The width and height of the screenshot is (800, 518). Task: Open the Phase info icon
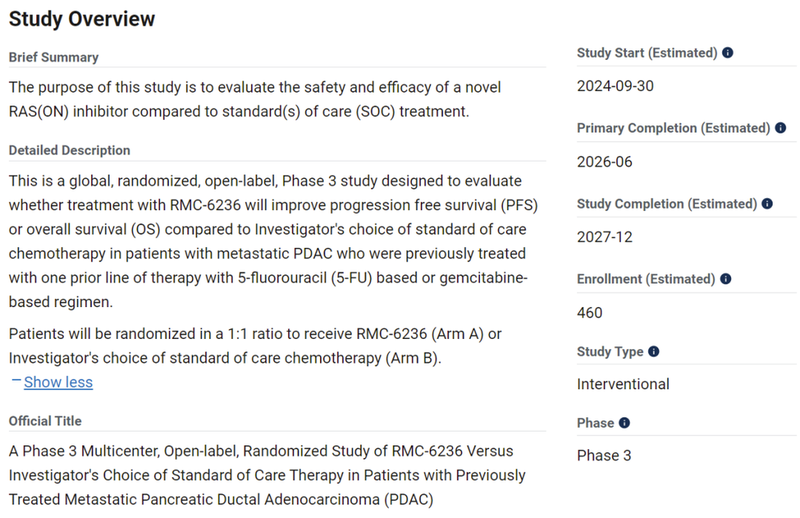624,424
